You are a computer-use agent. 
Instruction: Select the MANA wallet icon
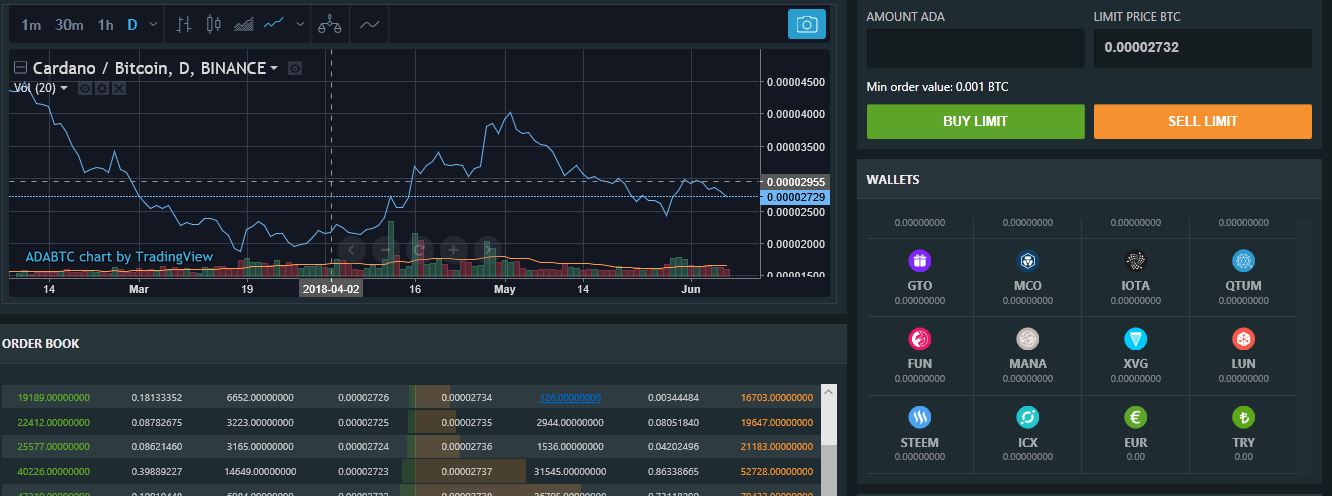coord(1027,339)
